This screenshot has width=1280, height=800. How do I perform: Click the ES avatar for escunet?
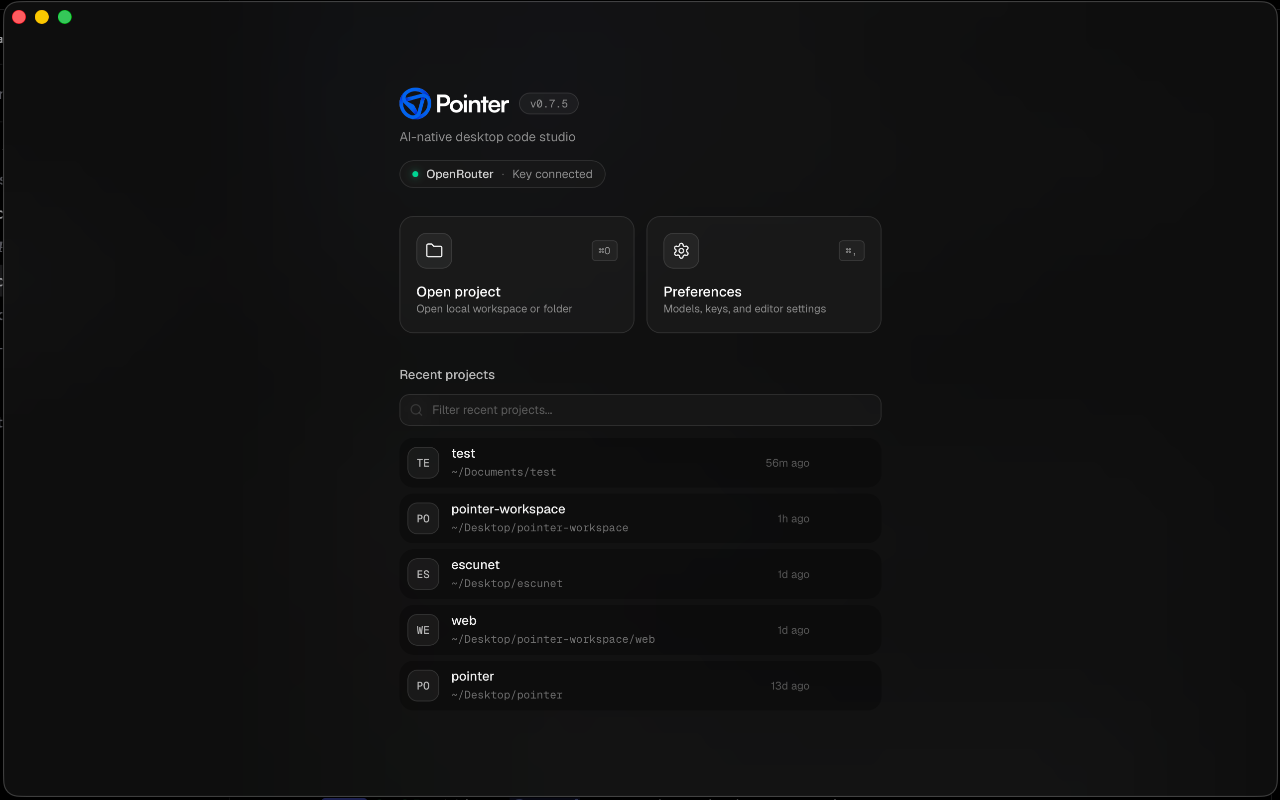tap(423, 575)
